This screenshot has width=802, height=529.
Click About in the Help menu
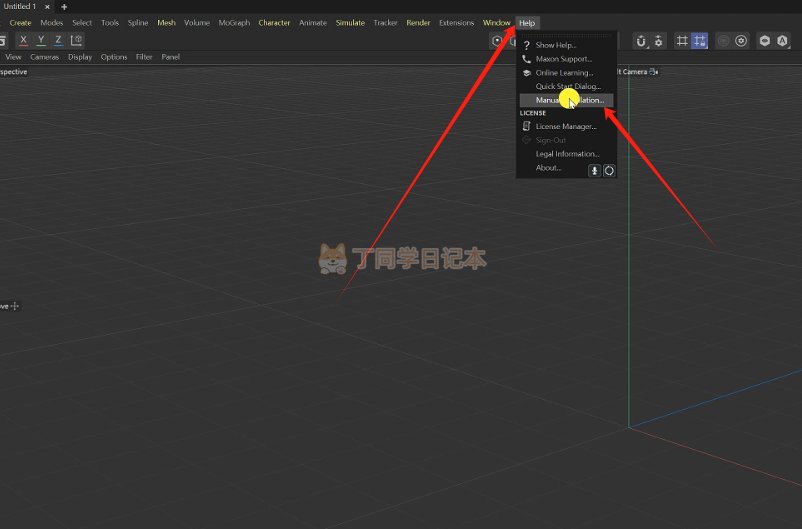[548, 168]
